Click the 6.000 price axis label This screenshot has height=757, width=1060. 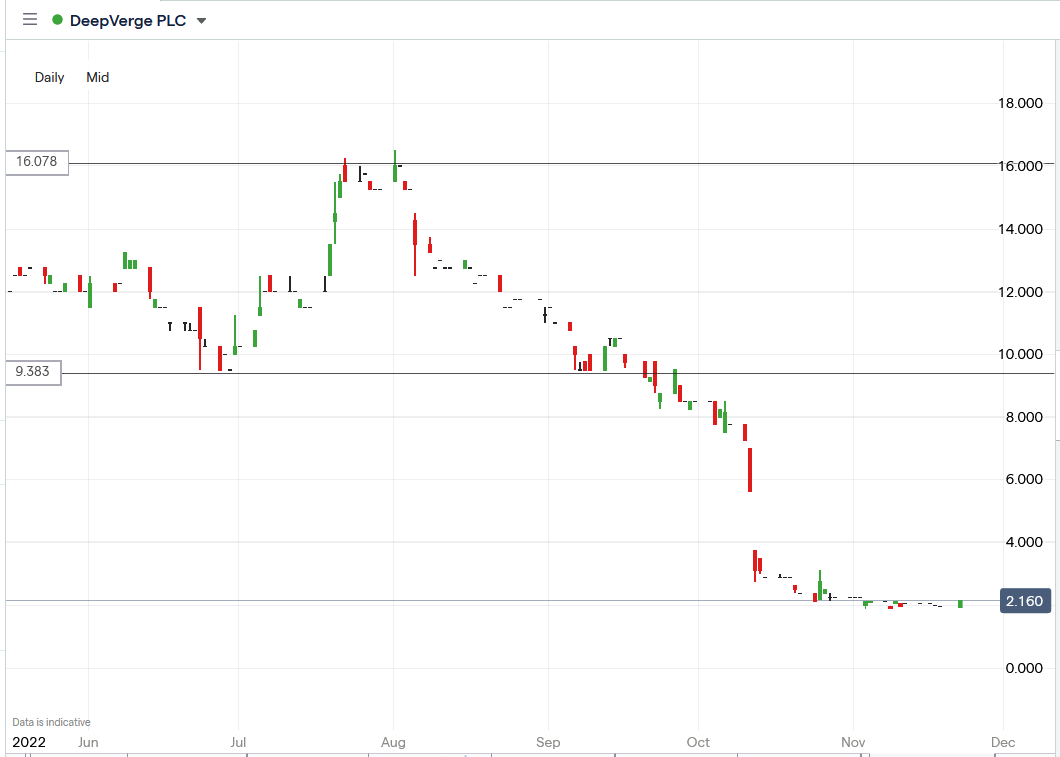pyautogui.click(x=1024, y=479)
